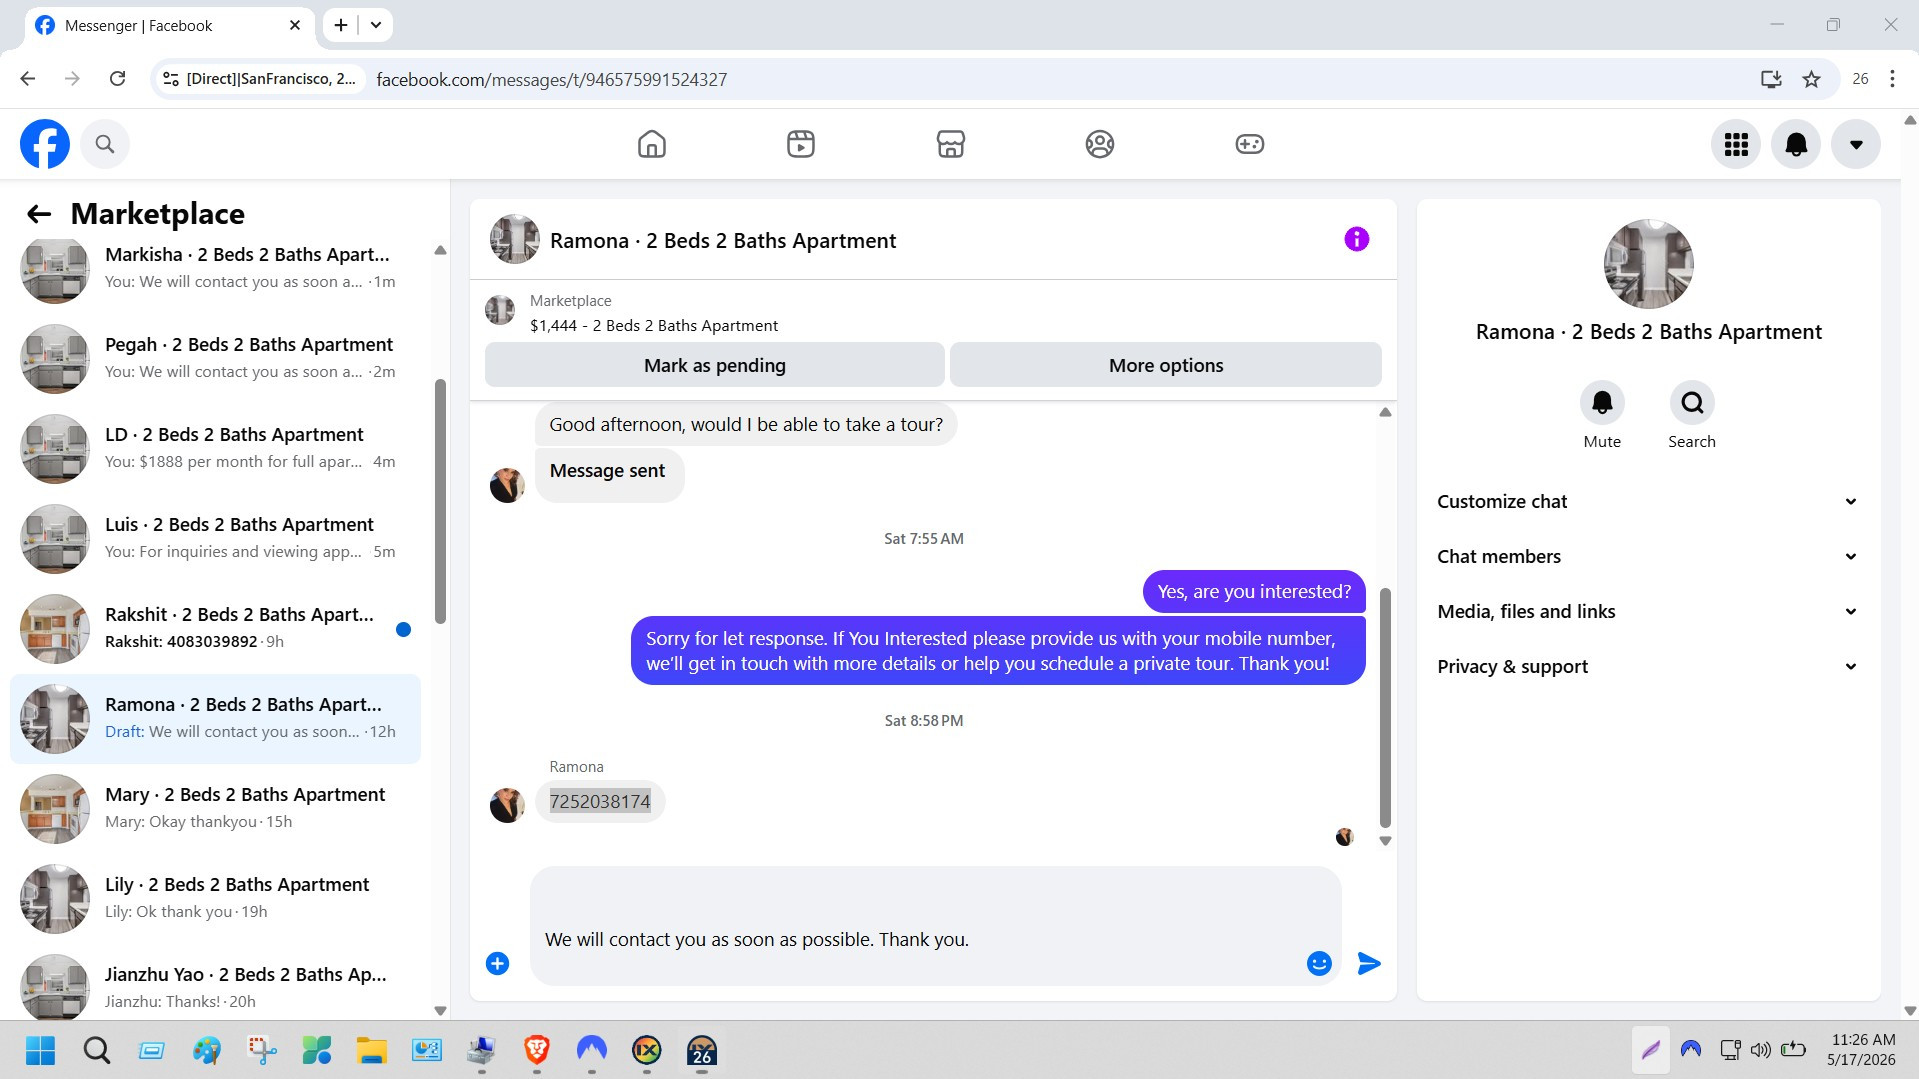
Task: Open more actions plus icon
Action: 498,963
